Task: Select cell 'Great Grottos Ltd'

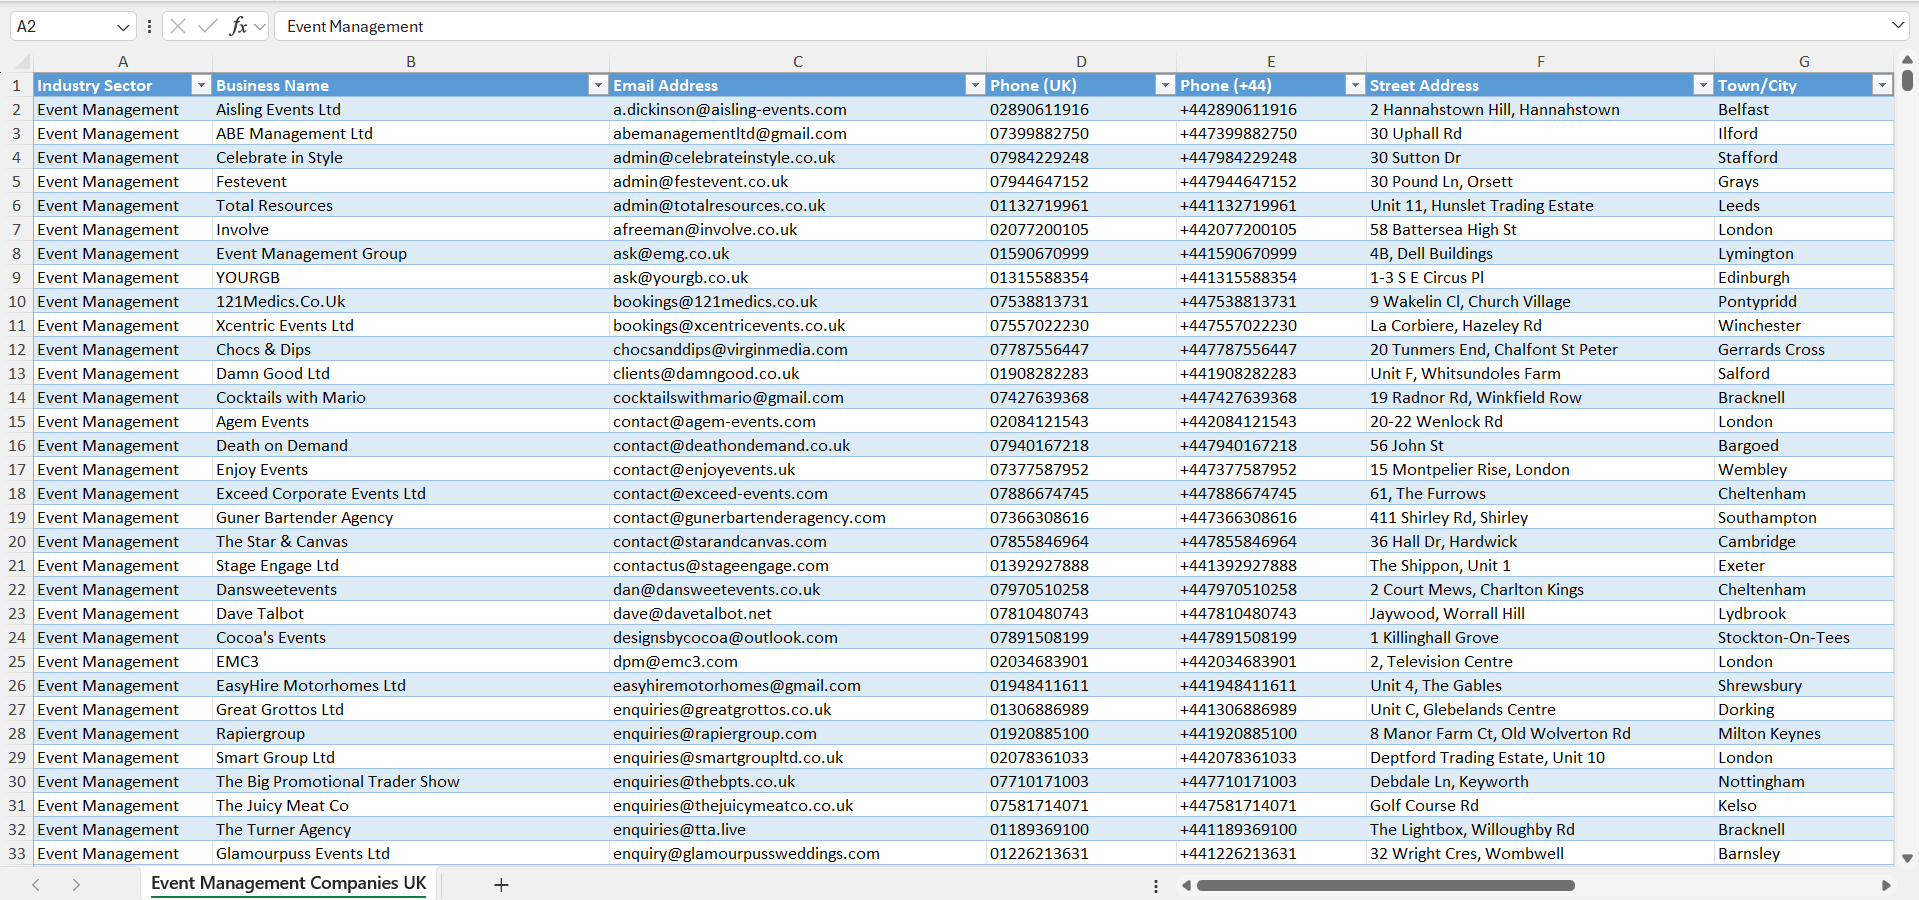Action: coord(410,709)
